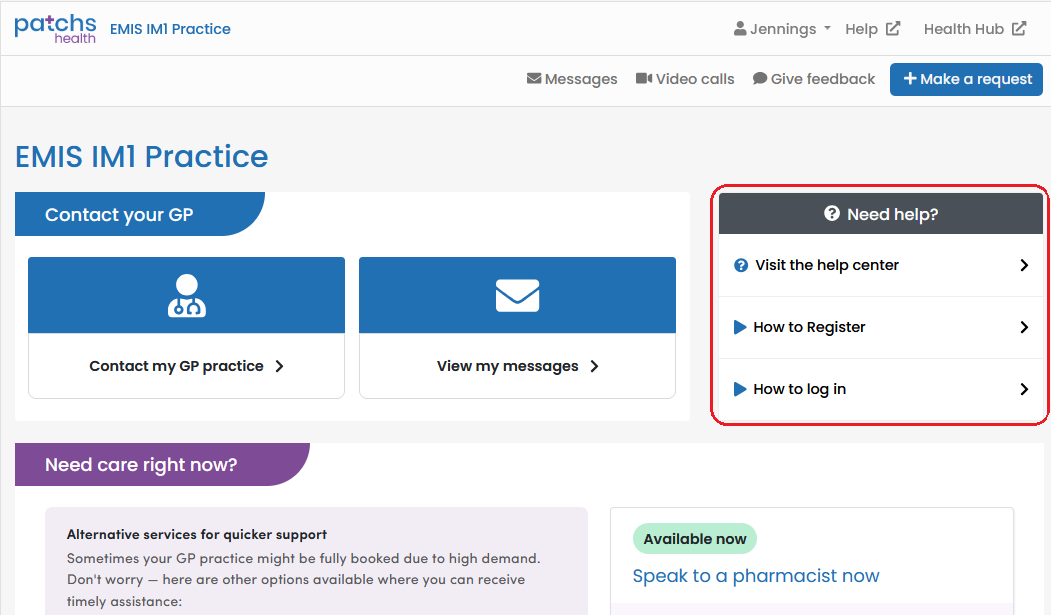Open Video calls from the navigation bar
The width and height of the screenshot is (1051, 615).
[x=694, y=79]
